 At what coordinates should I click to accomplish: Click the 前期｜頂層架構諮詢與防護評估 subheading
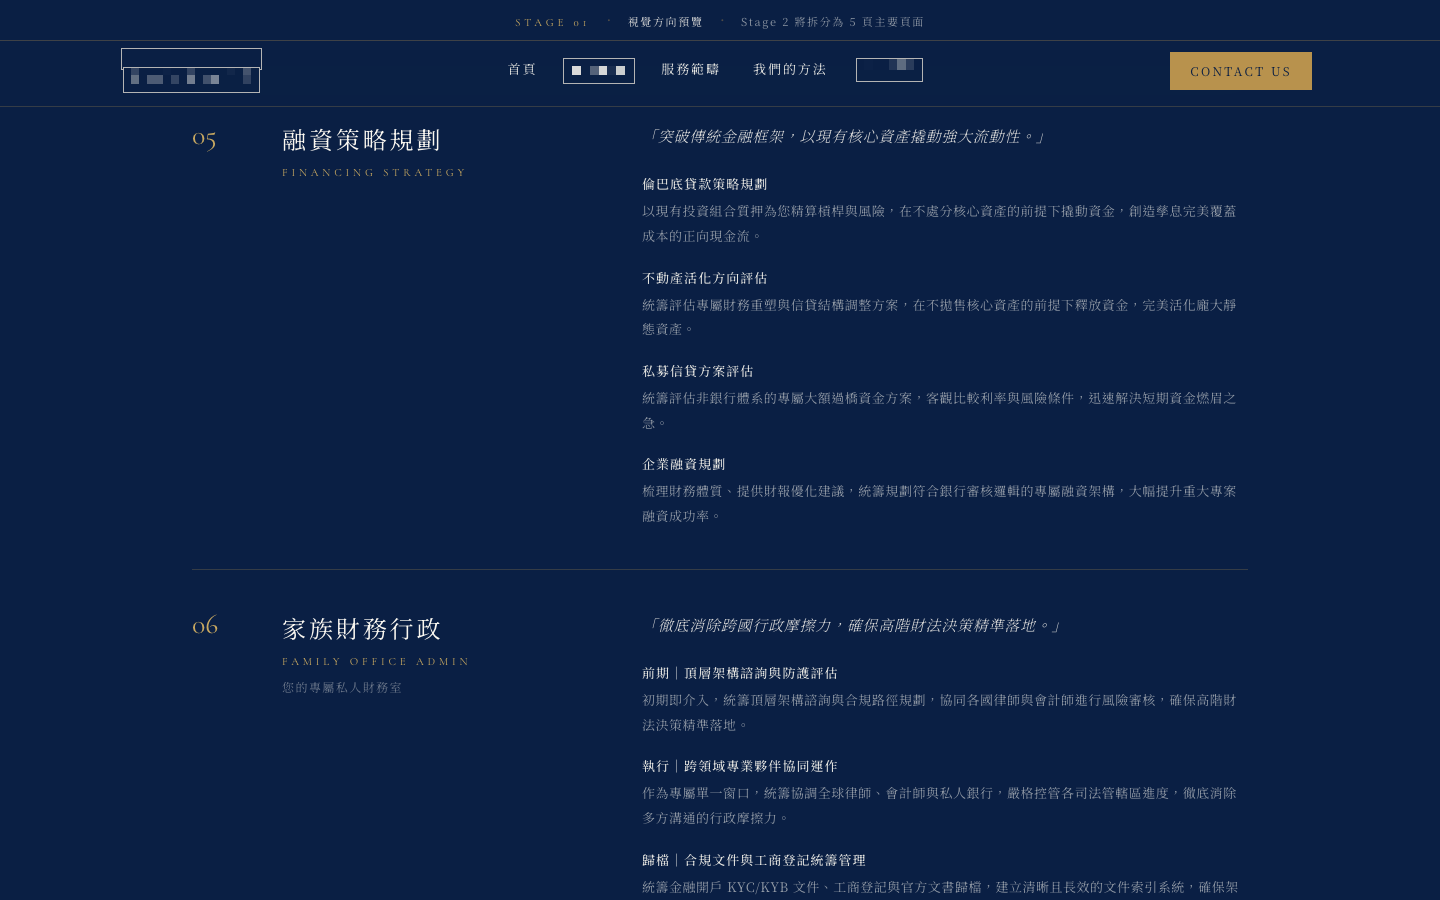740,673
